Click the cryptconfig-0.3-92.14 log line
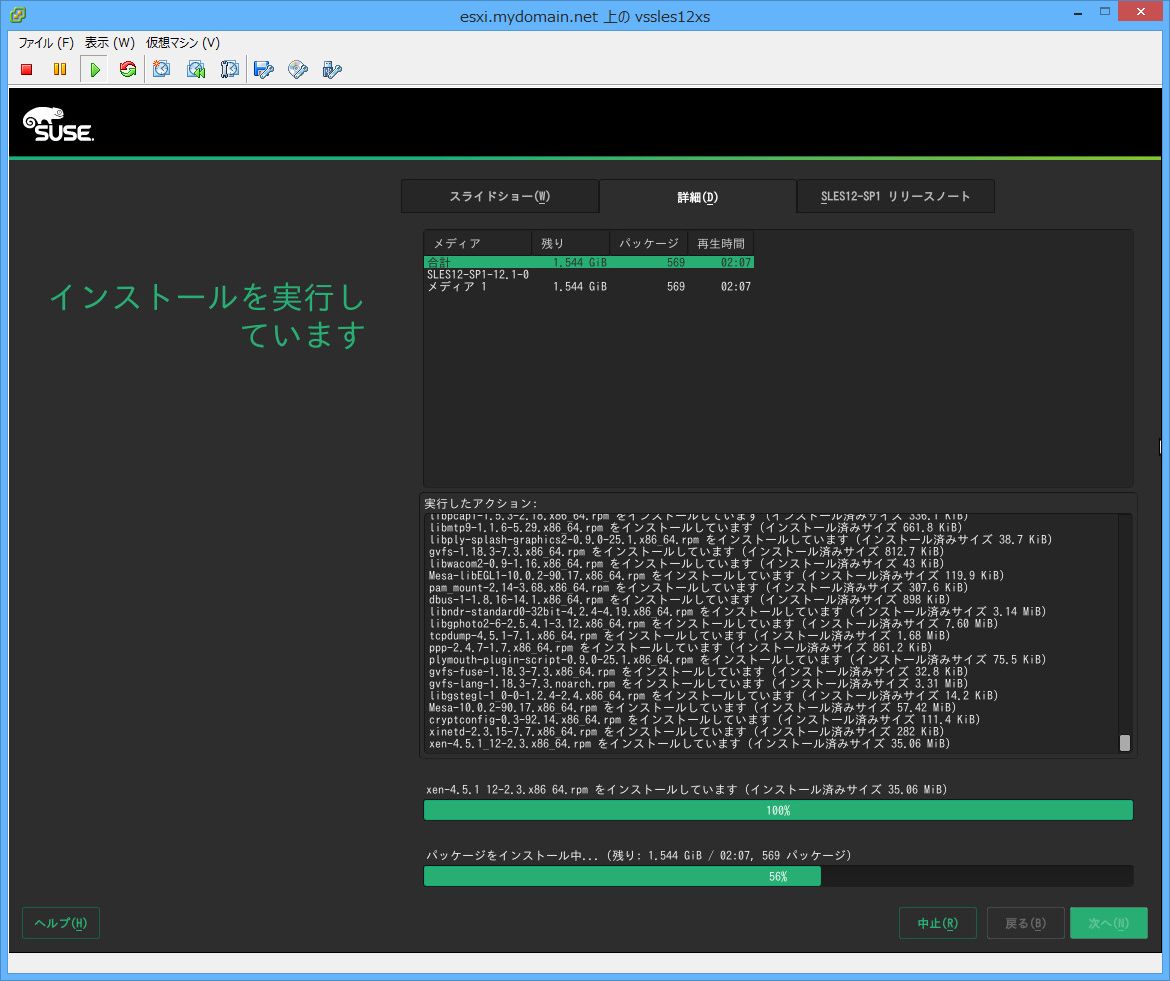 [704, 720]
